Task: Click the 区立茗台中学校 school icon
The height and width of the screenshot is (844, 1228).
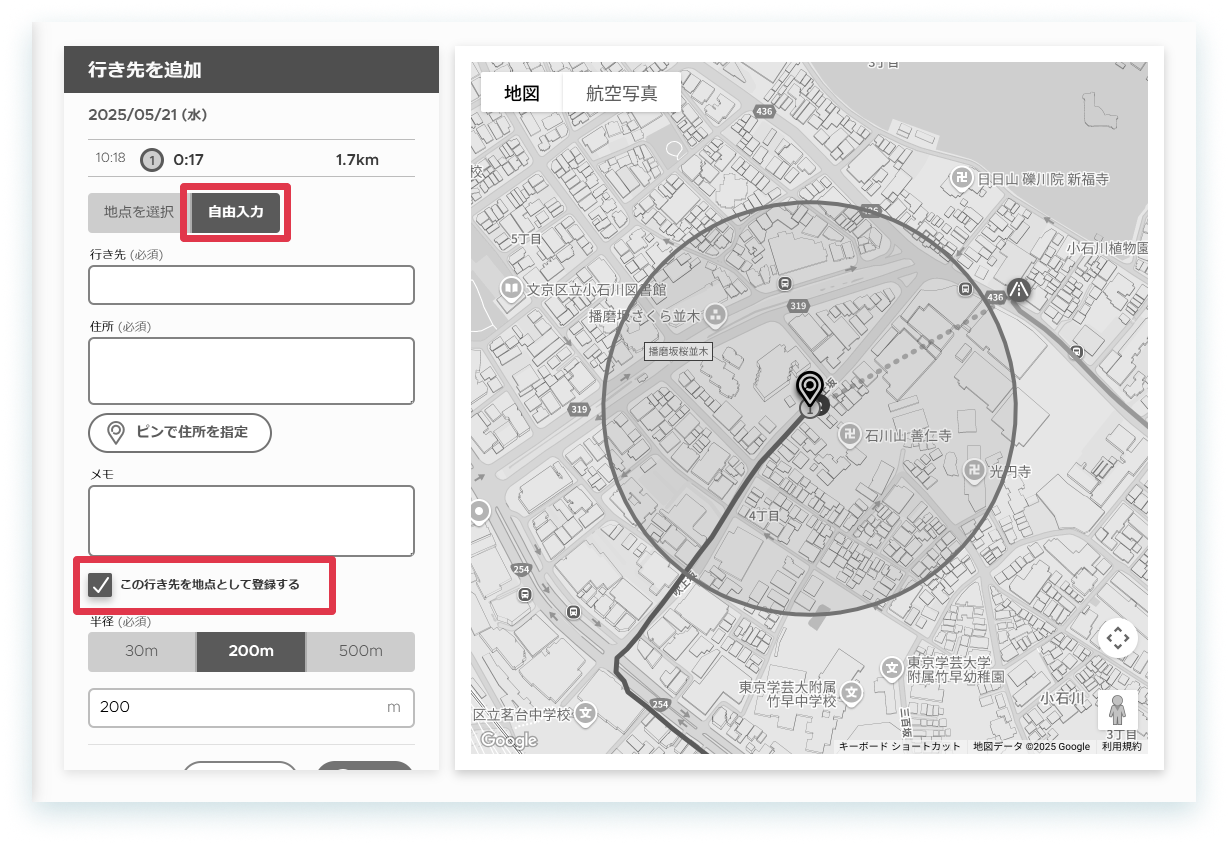Action: (586, 715)
